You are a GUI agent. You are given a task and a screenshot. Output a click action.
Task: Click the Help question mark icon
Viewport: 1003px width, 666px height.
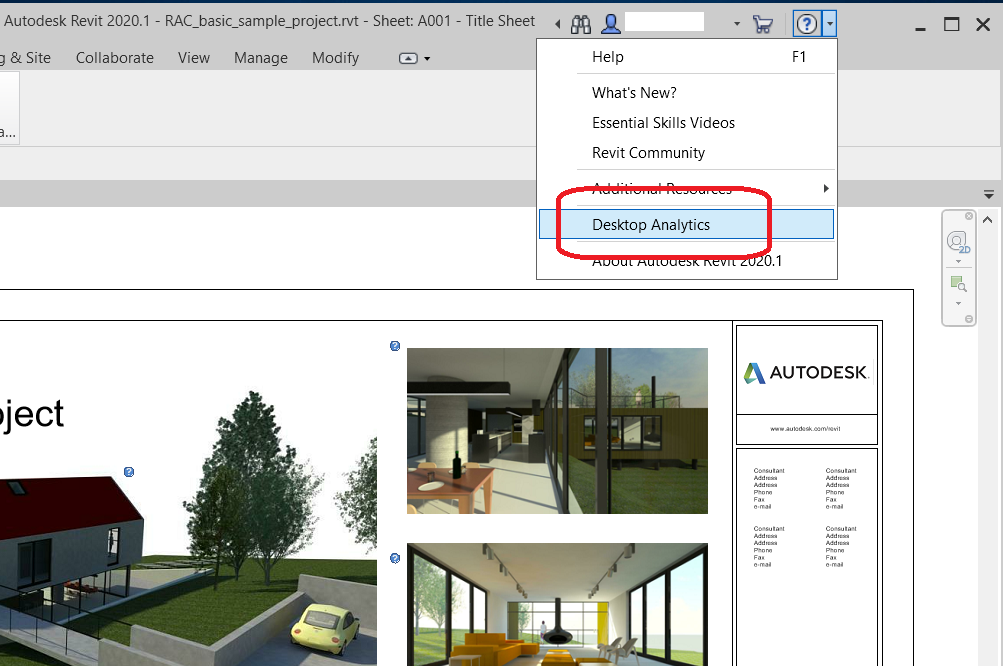point(808,23)
